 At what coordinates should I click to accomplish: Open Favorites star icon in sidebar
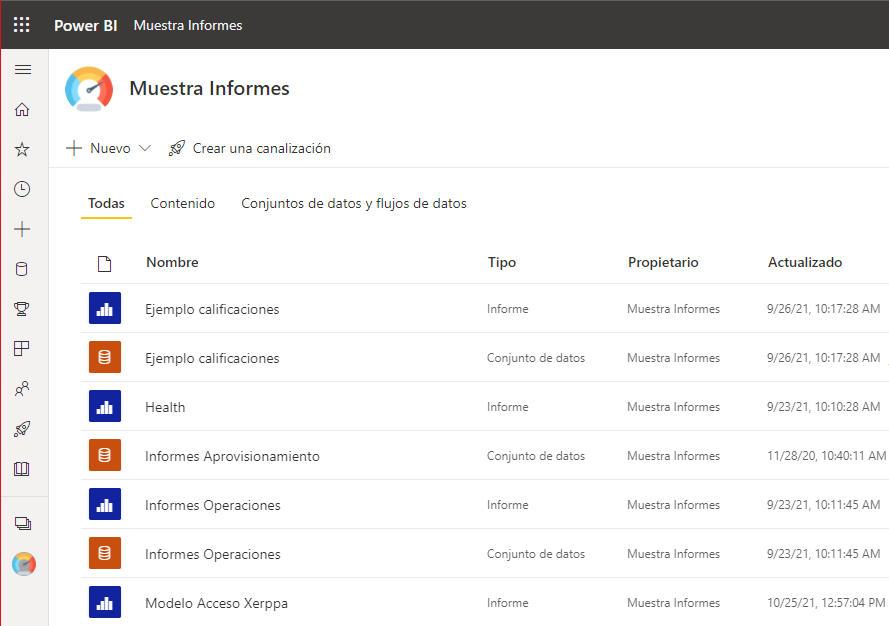coord(22,149)
